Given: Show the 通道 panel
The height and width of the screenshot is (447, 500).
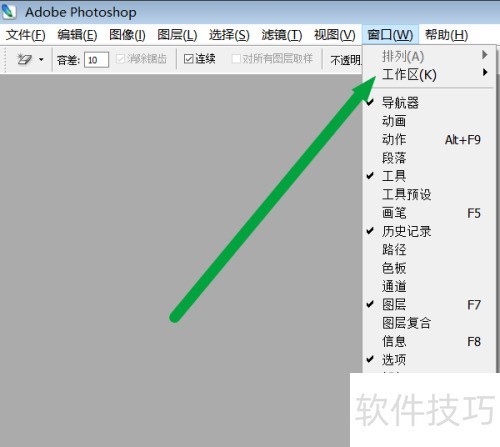Looking at the screenshot, I should click(428, 286).
